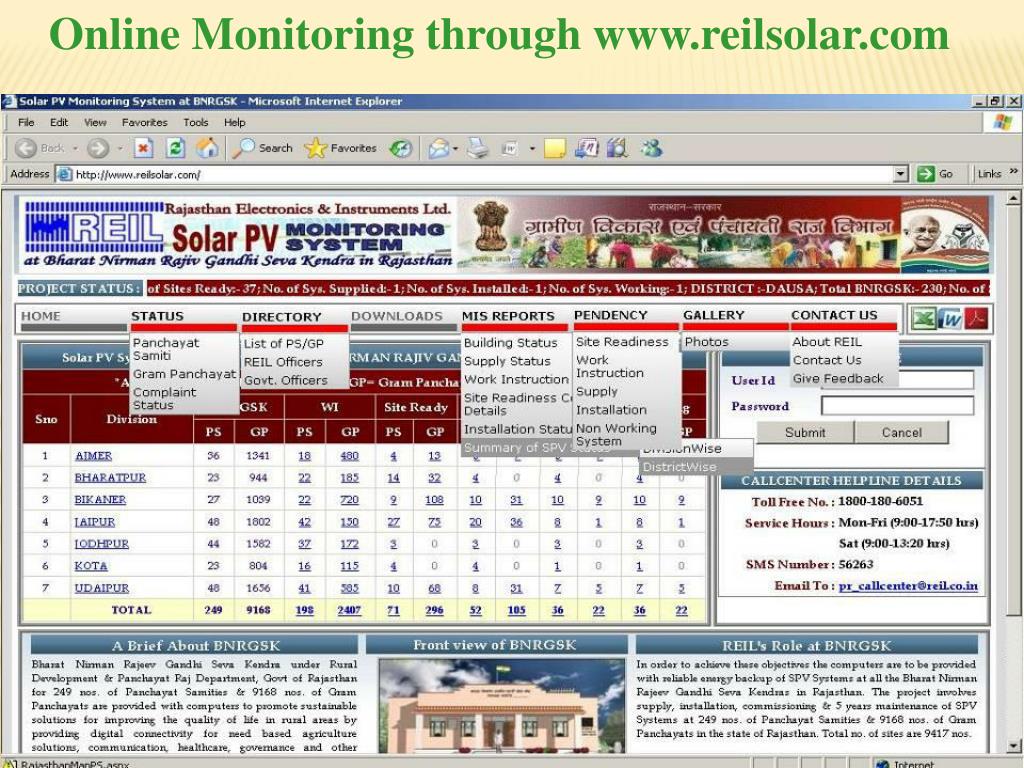
Task: Open the Edit menu
Action: tap(59, 122)
